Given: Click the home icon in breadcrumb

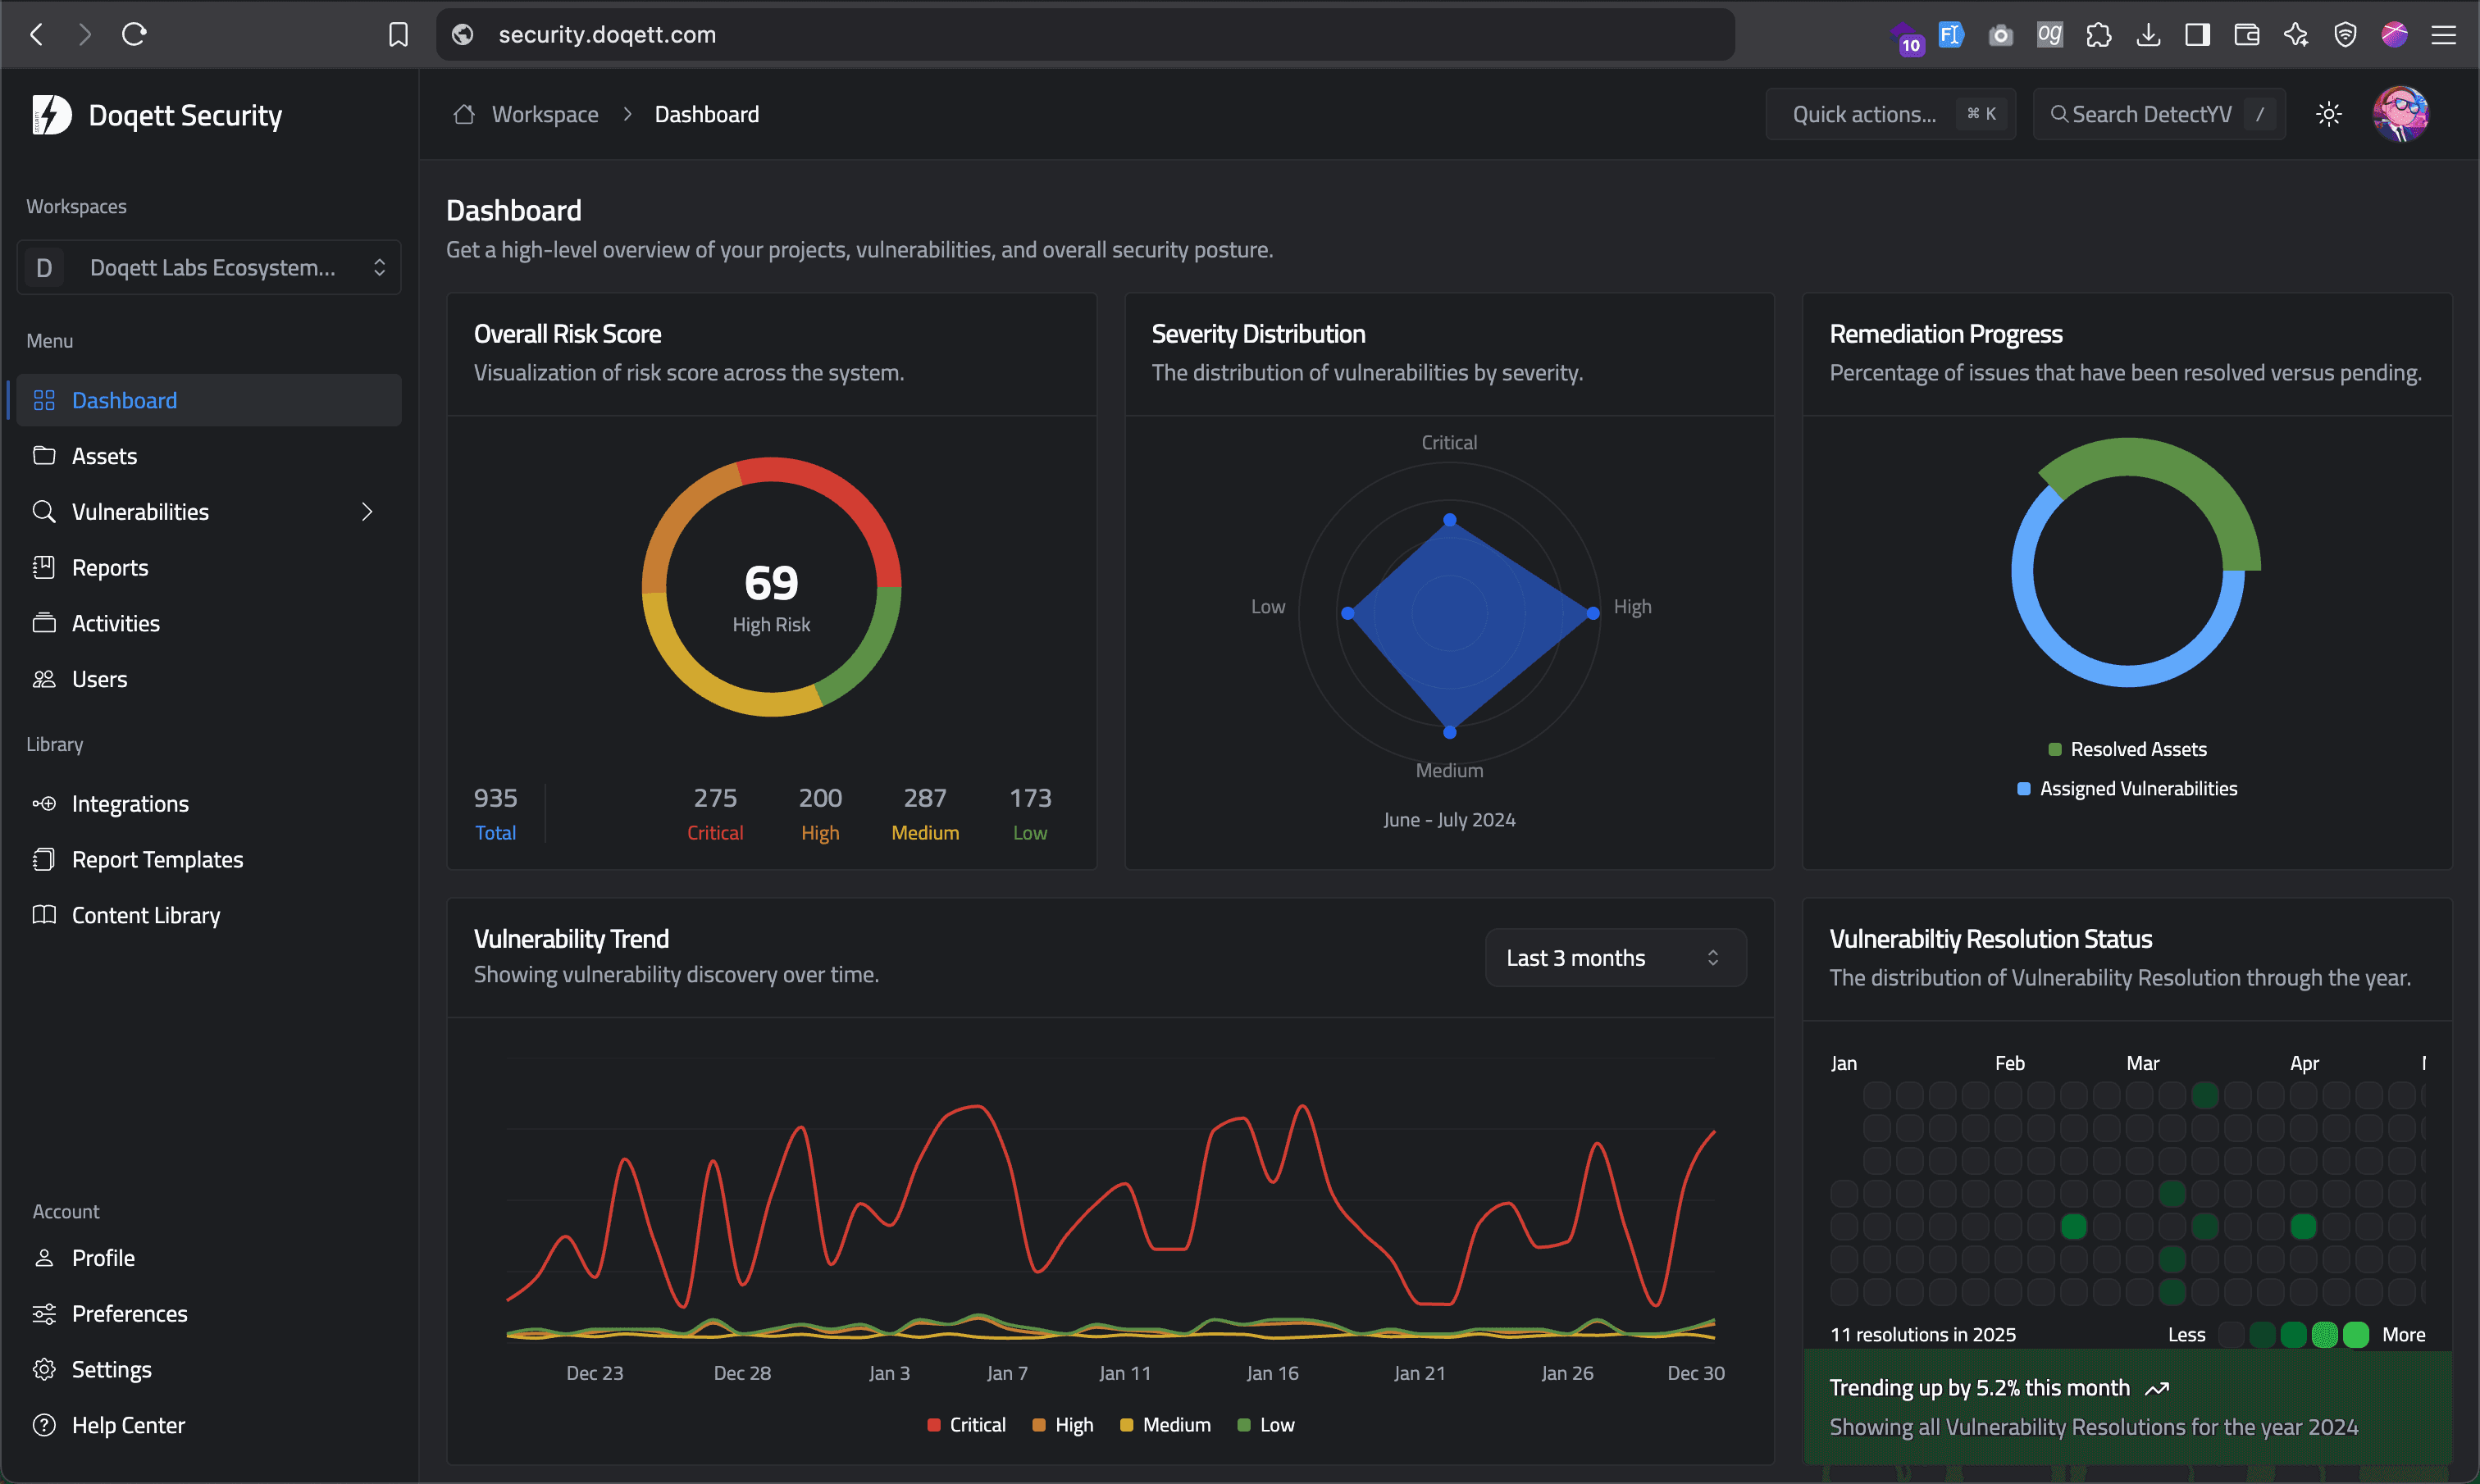Looking at the screenshot, I should (x=463, y=114).
